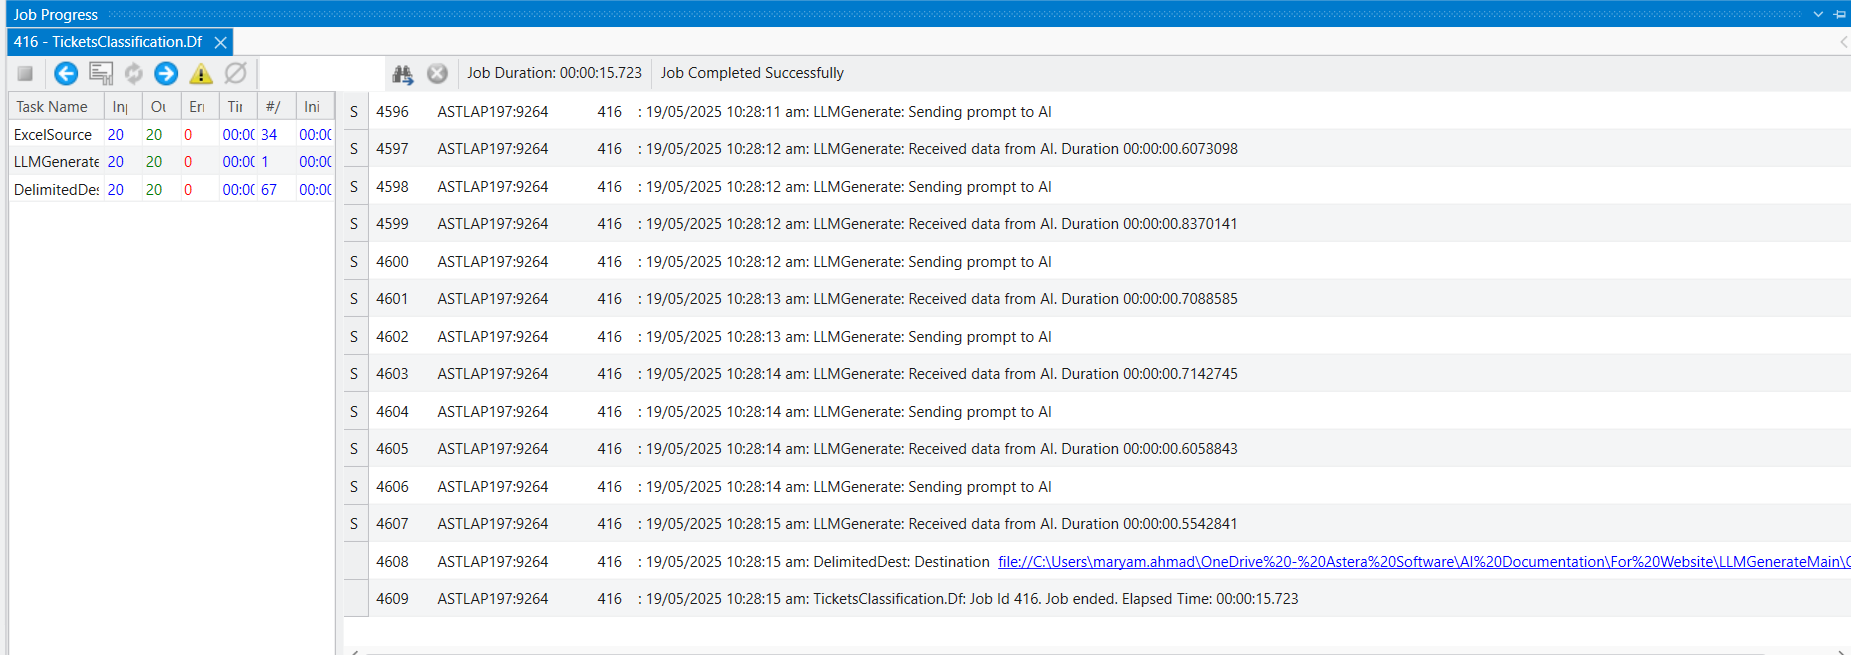
Task: Select the ExcelSource task row
Action: (171, 134)
